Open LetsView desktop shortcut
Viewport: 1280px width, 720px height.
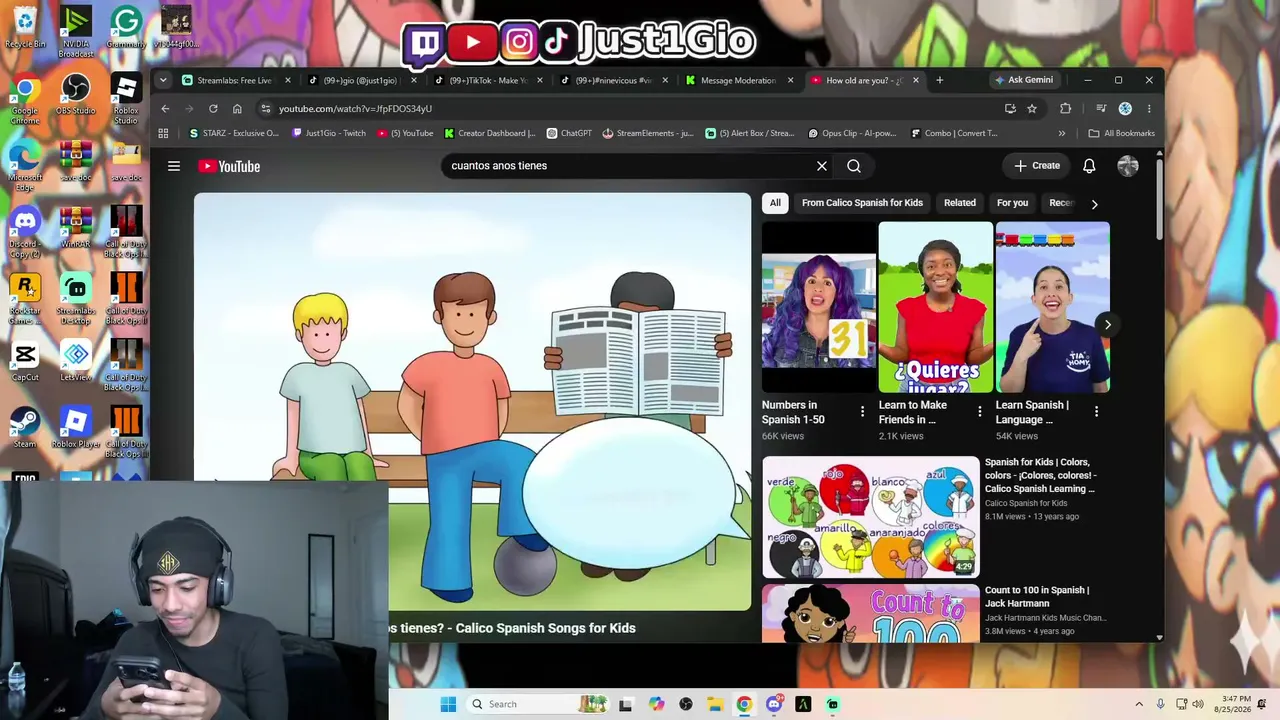coord(75,362)
